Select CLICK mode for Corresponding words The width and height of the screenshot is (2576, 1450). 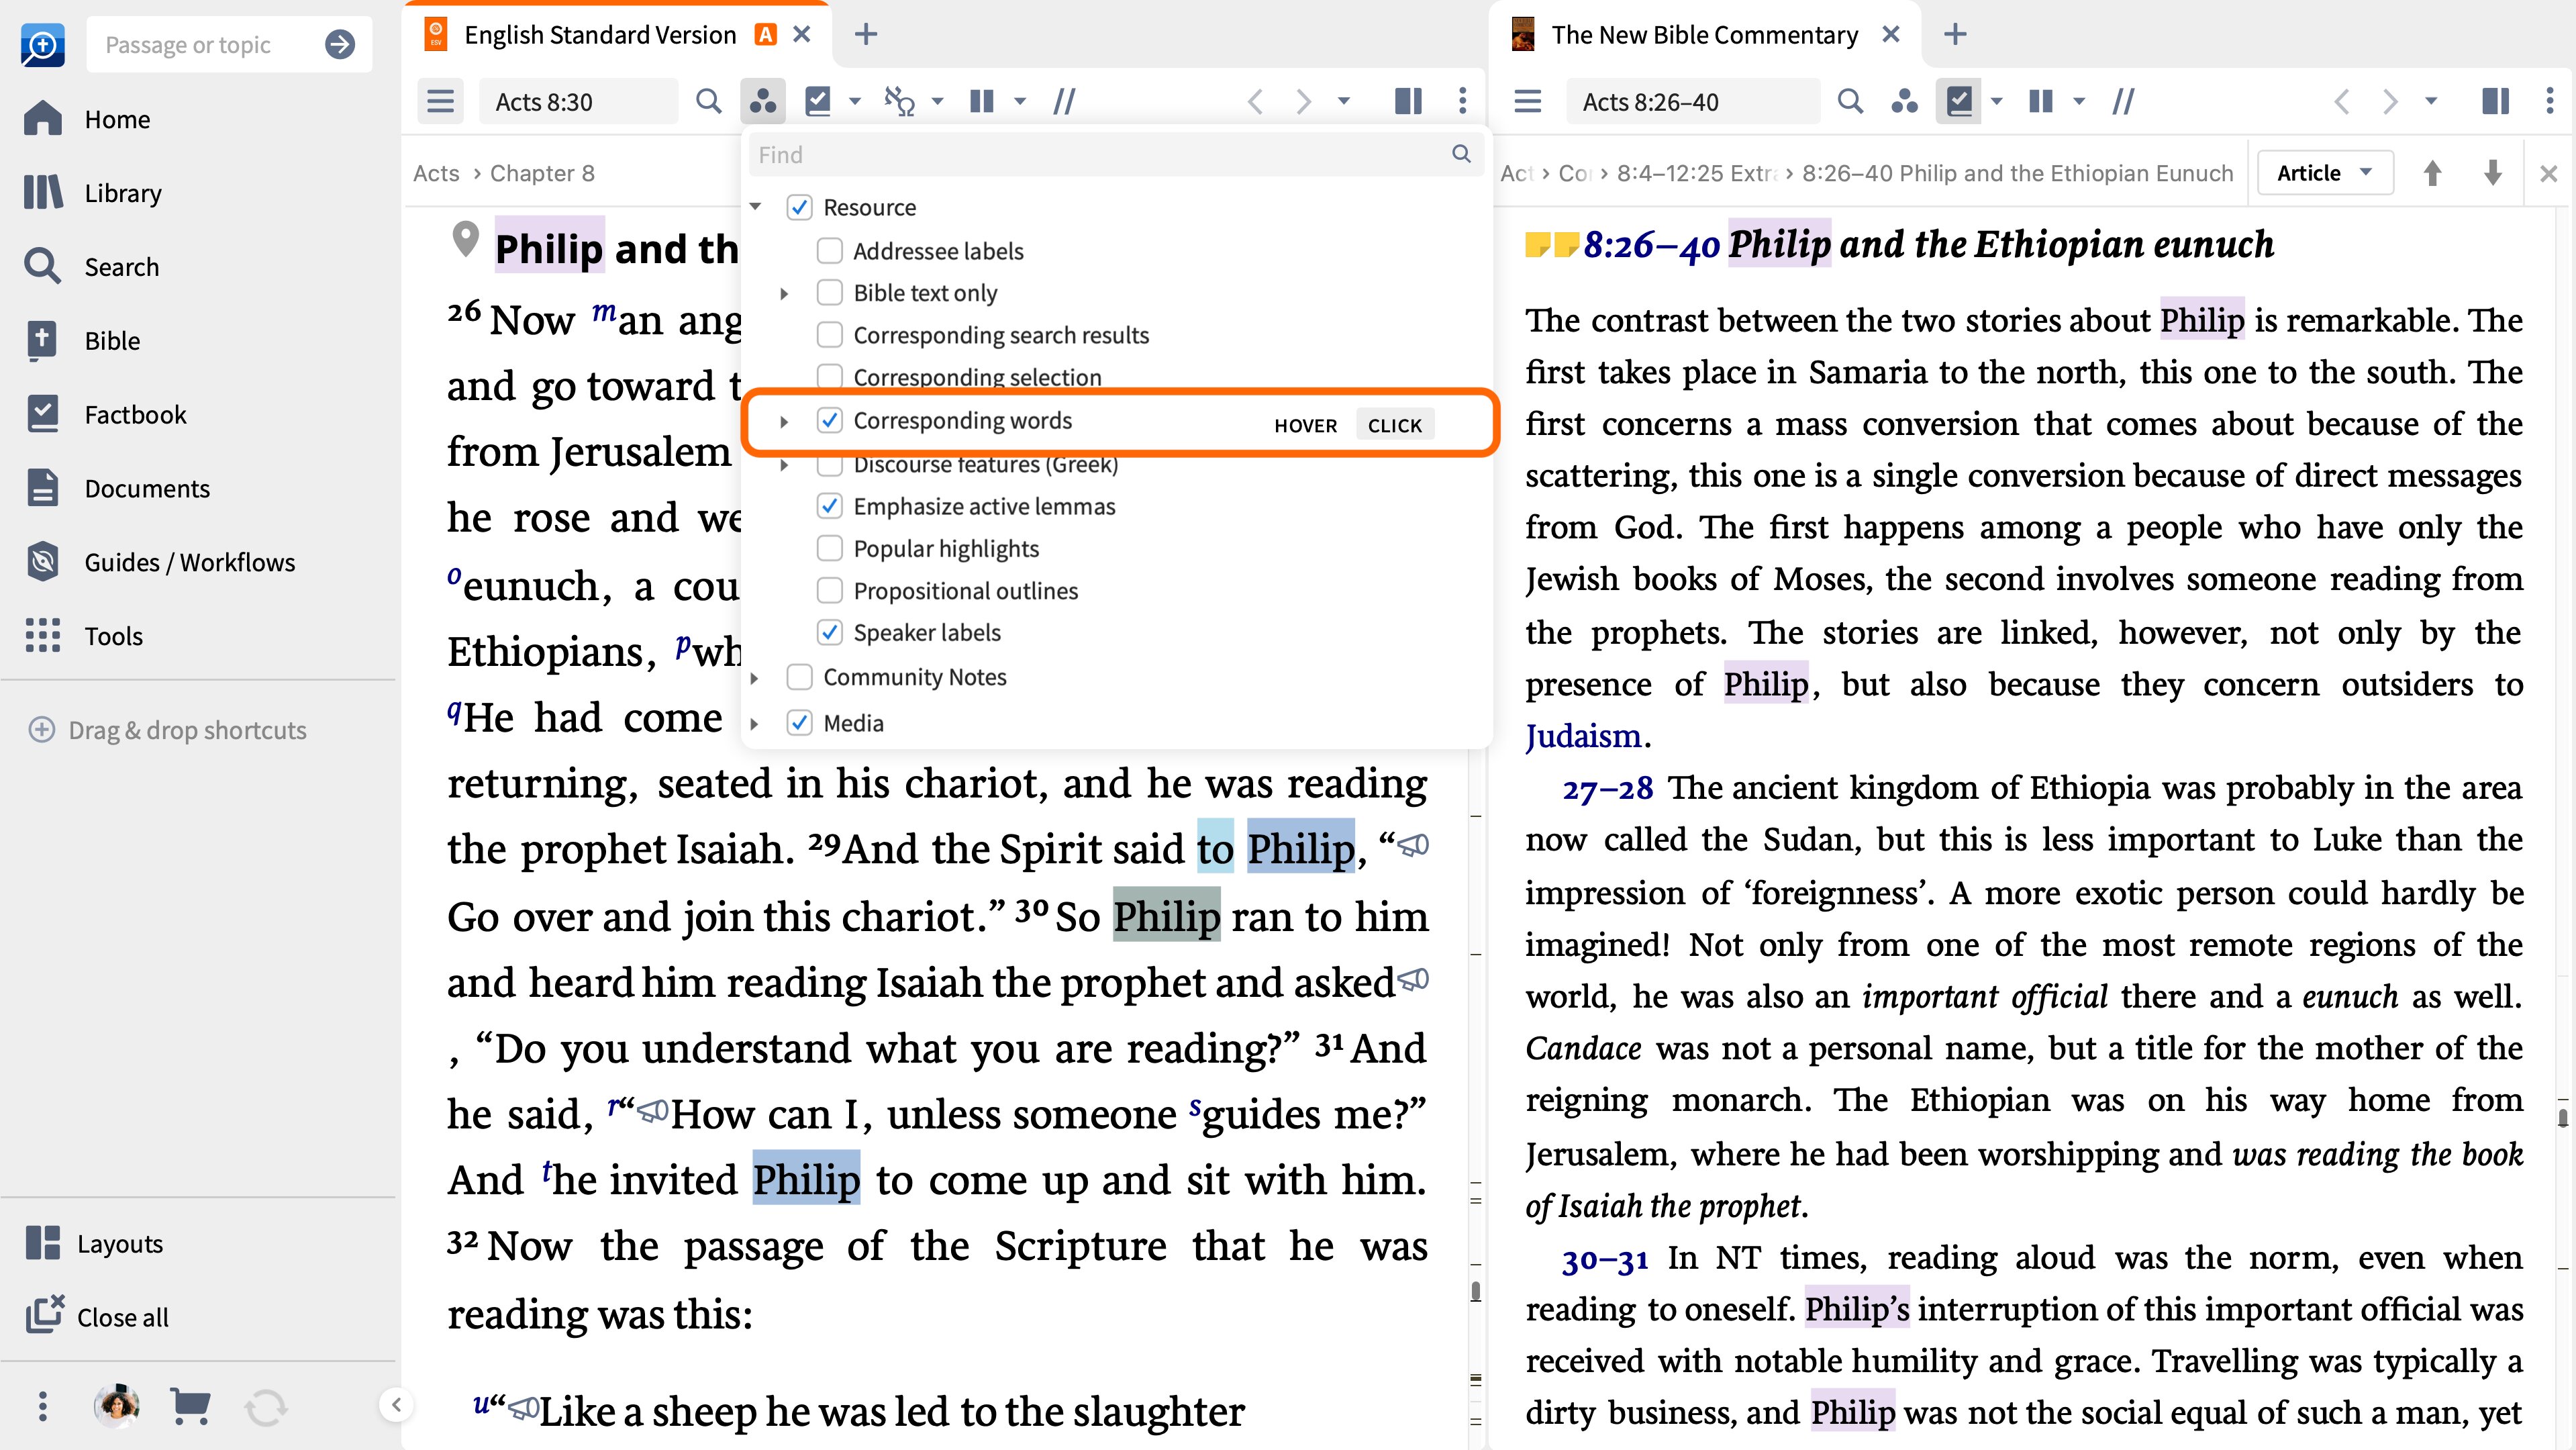click(1394, 425)
